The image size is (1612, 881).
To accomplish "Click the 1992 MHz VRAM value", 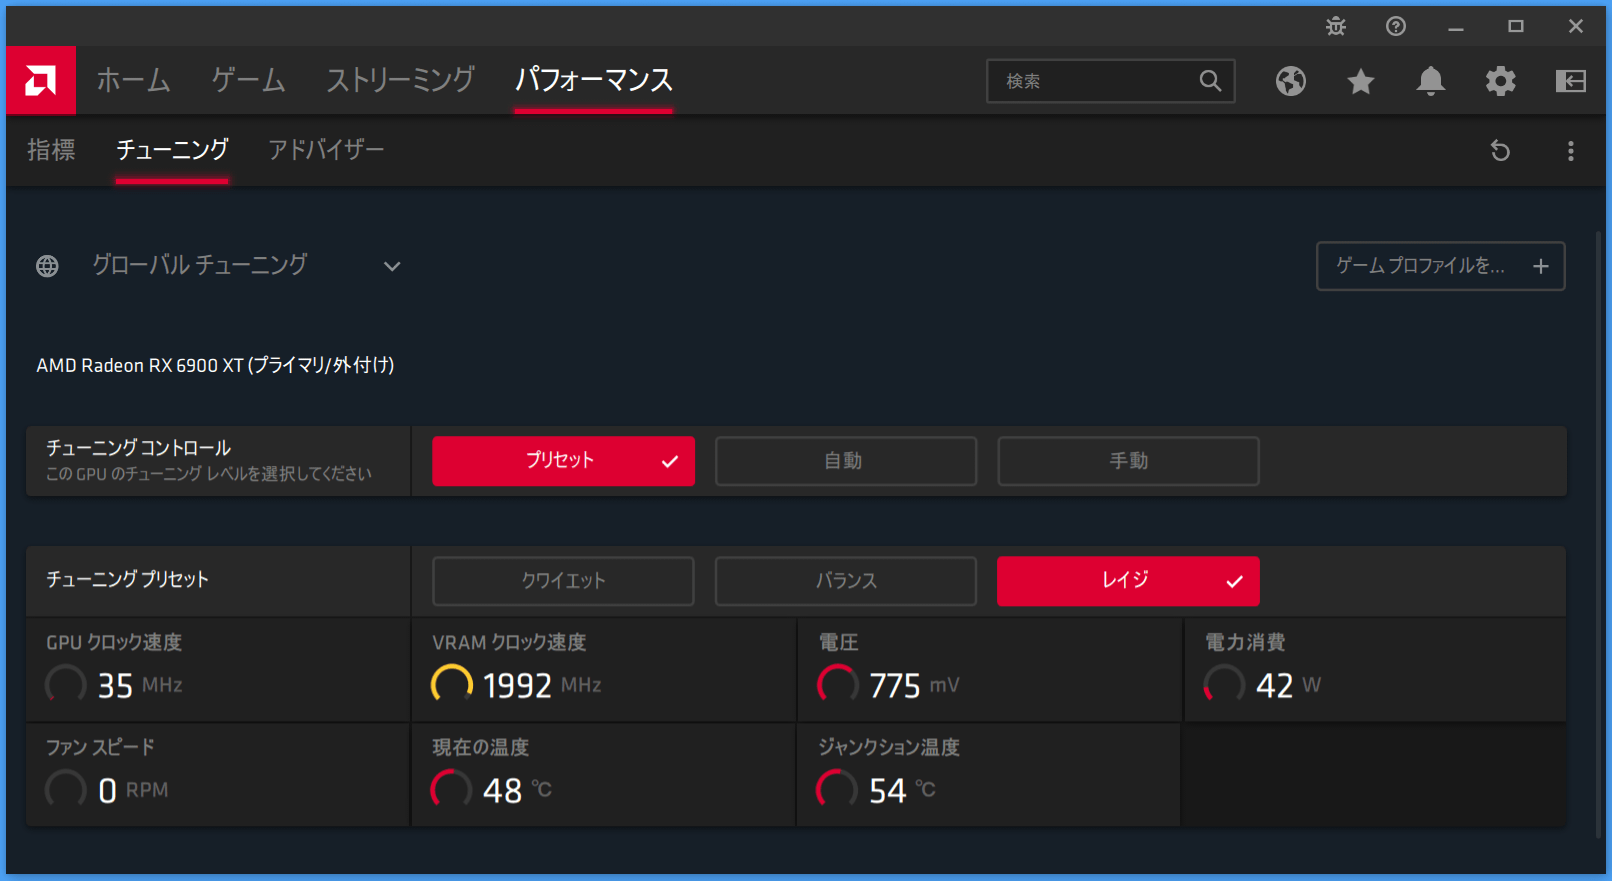I will tap(542, 685).
